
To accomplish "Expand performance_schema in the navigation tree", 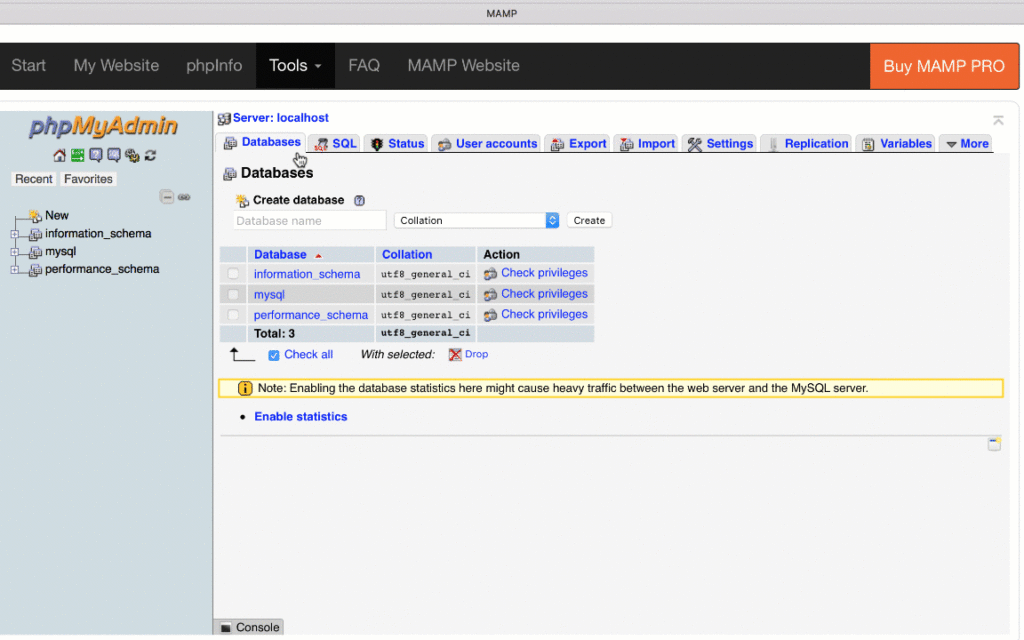I will coord(14,269).
